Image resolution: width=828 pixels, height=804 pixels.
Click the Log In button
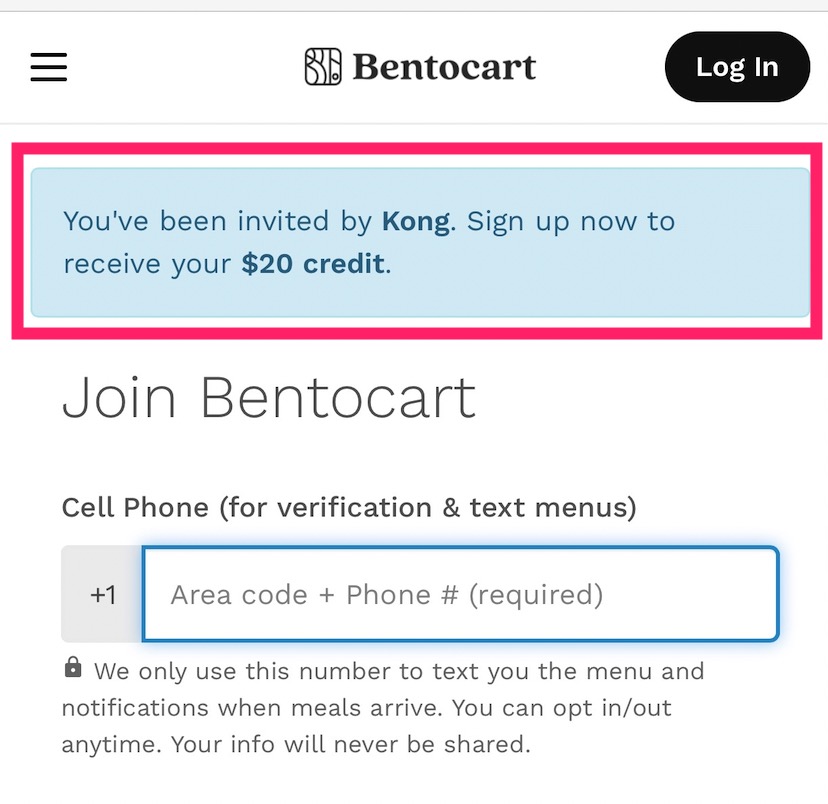(x=737, y=66)
